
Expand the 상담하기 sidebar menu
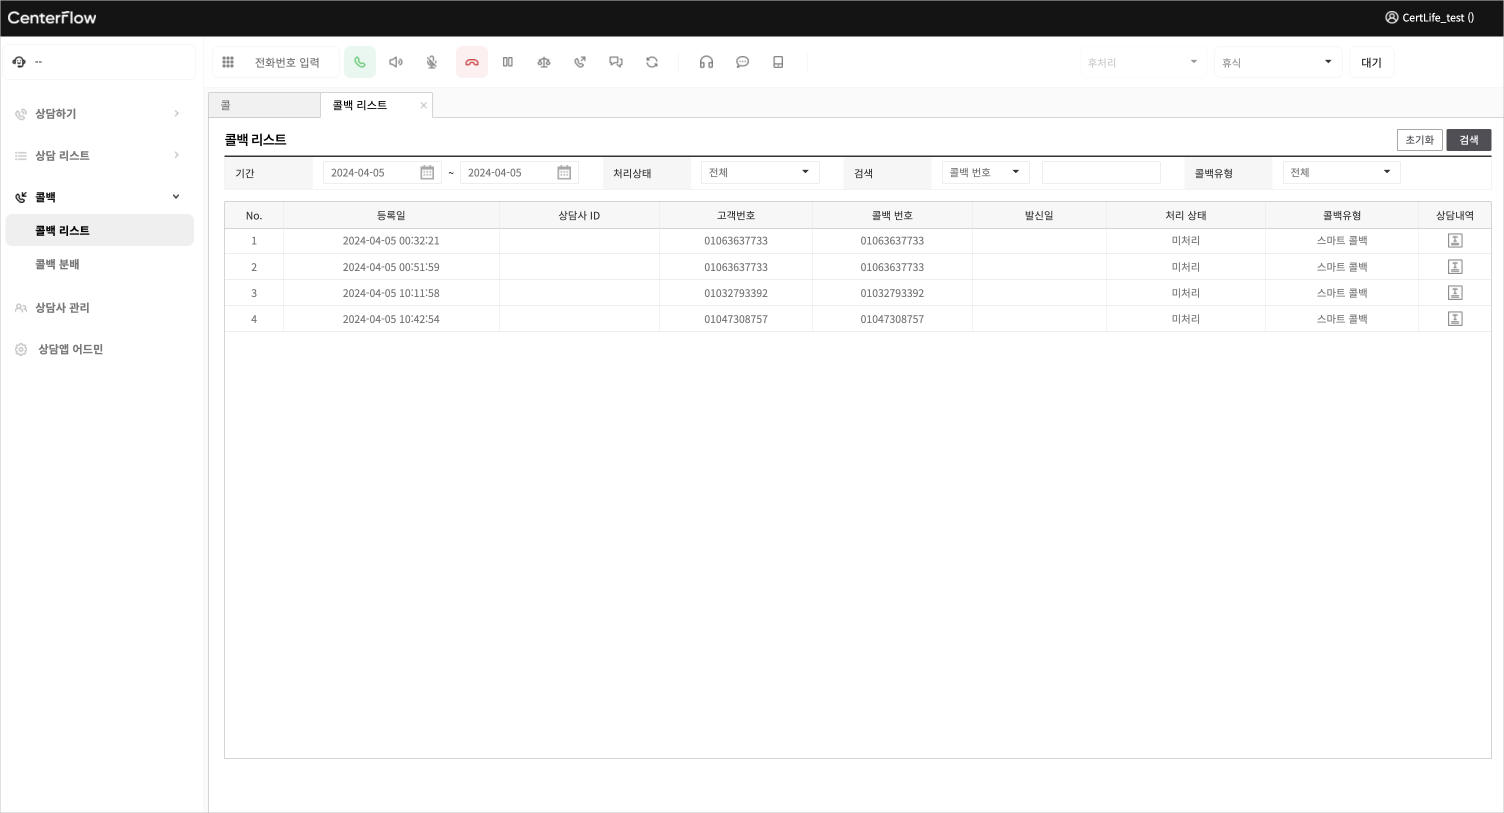click(x=98, y=114)
